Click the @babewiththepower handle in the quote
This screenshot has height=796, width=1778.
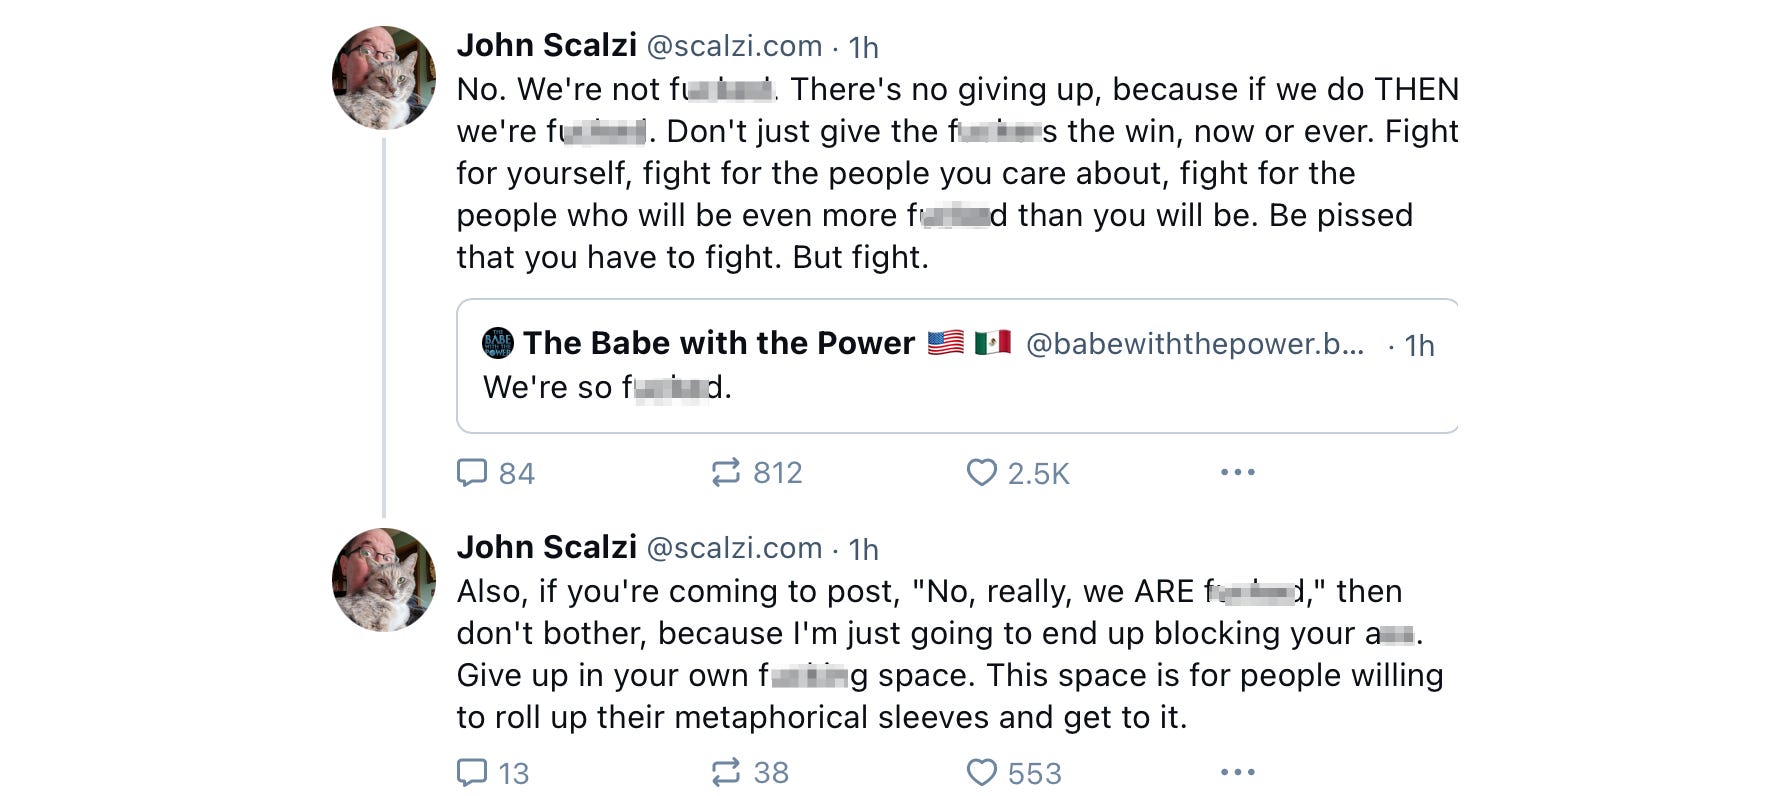tap(1194, 343)
